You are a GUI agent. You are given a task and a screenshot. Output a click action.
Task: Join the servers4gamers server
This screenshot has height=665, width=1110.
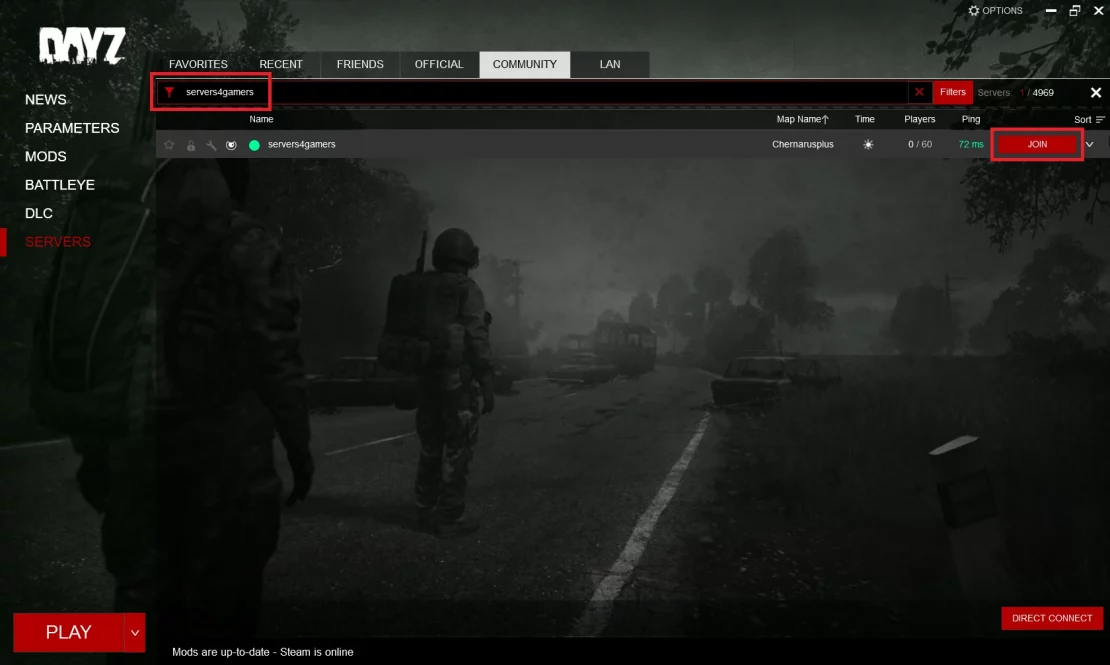(x=1037, y=144)
